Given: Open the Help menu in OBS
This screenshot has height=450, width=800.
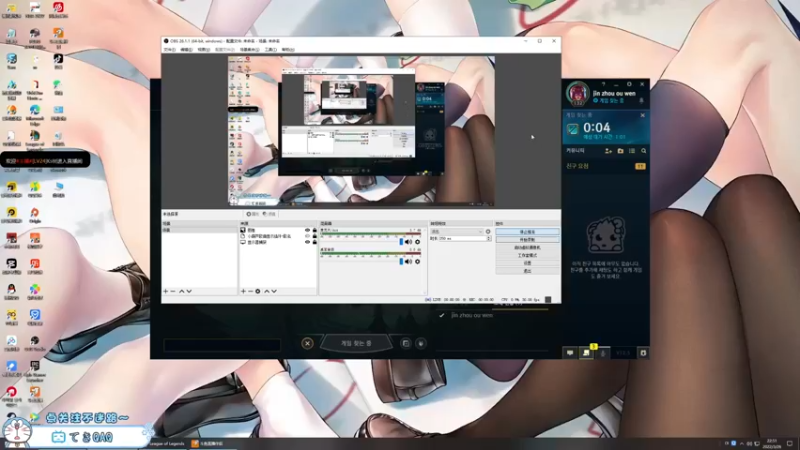Looking at the screenshot, I should (x=288, y=49).
